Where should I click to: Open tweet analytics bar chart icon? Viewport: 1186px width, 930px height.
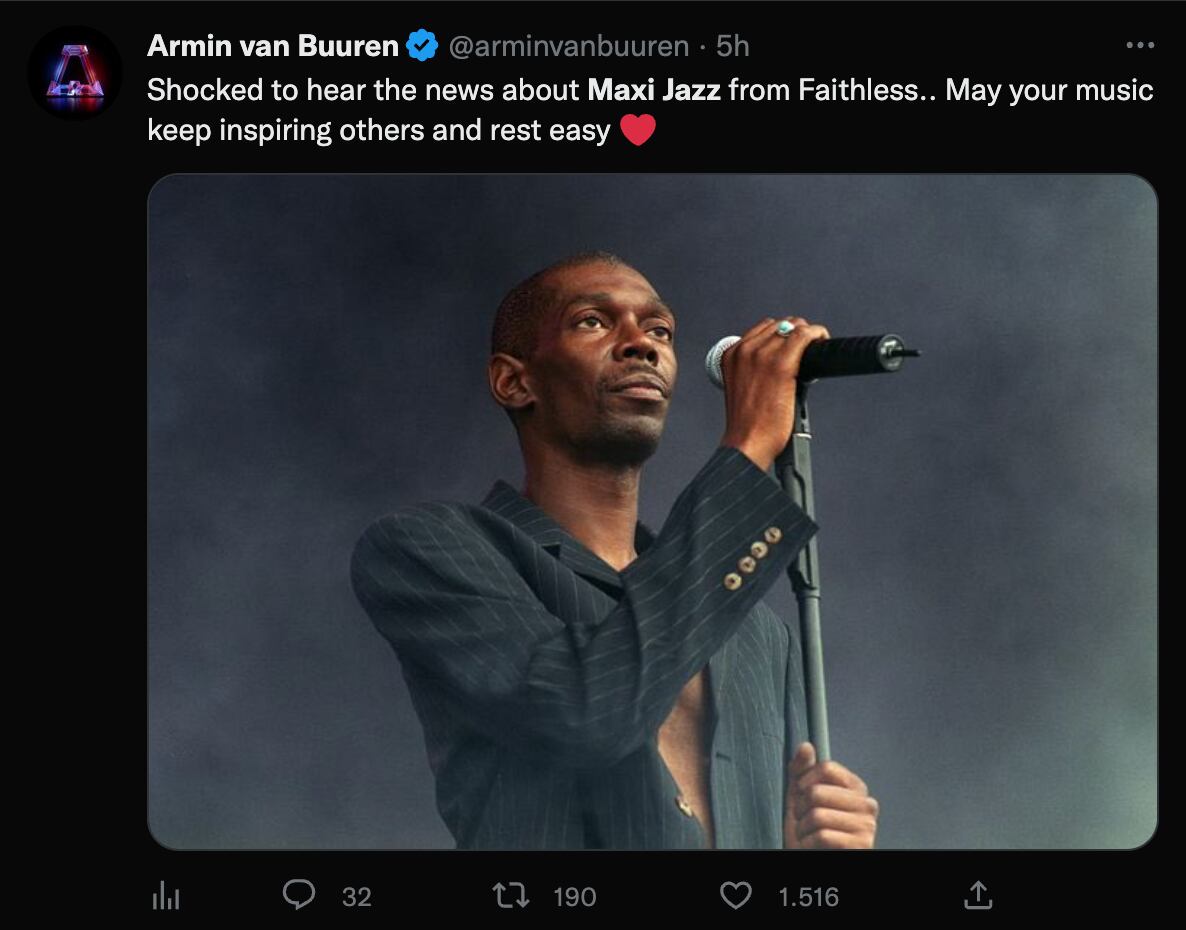pyautogui.click(x=165, y=896)
